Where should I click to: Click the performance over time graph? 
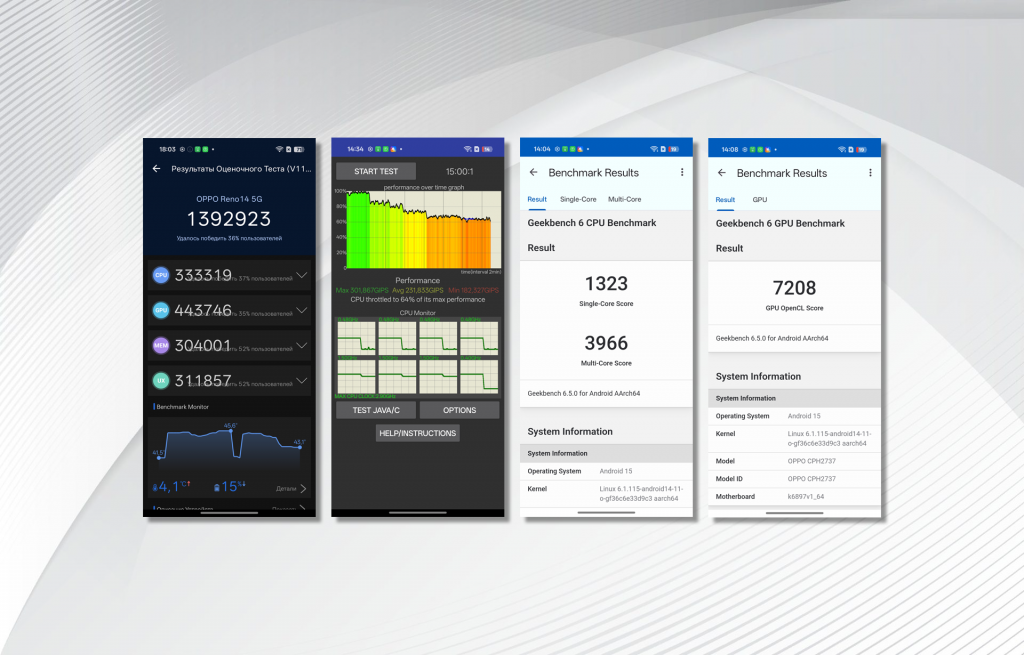[x=418, y=229]
